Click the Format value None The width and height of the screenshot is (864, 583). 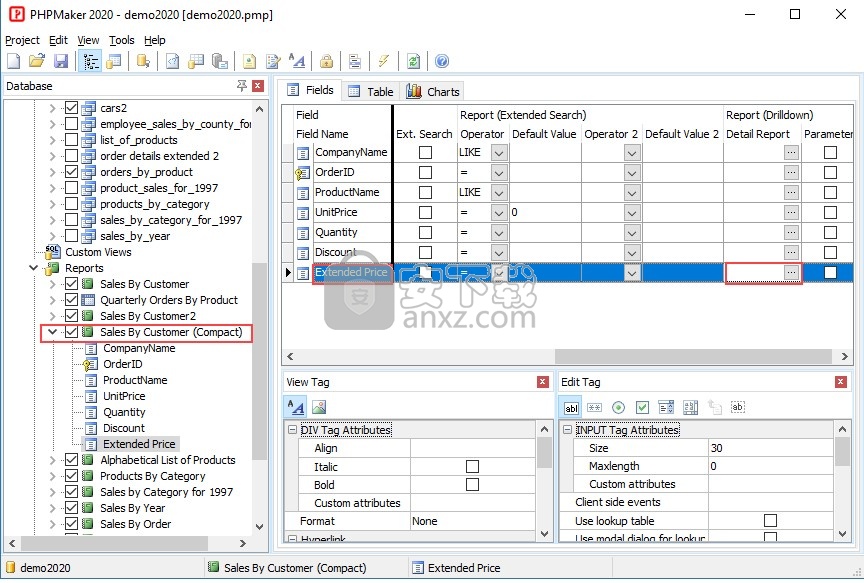coord(472,521)
